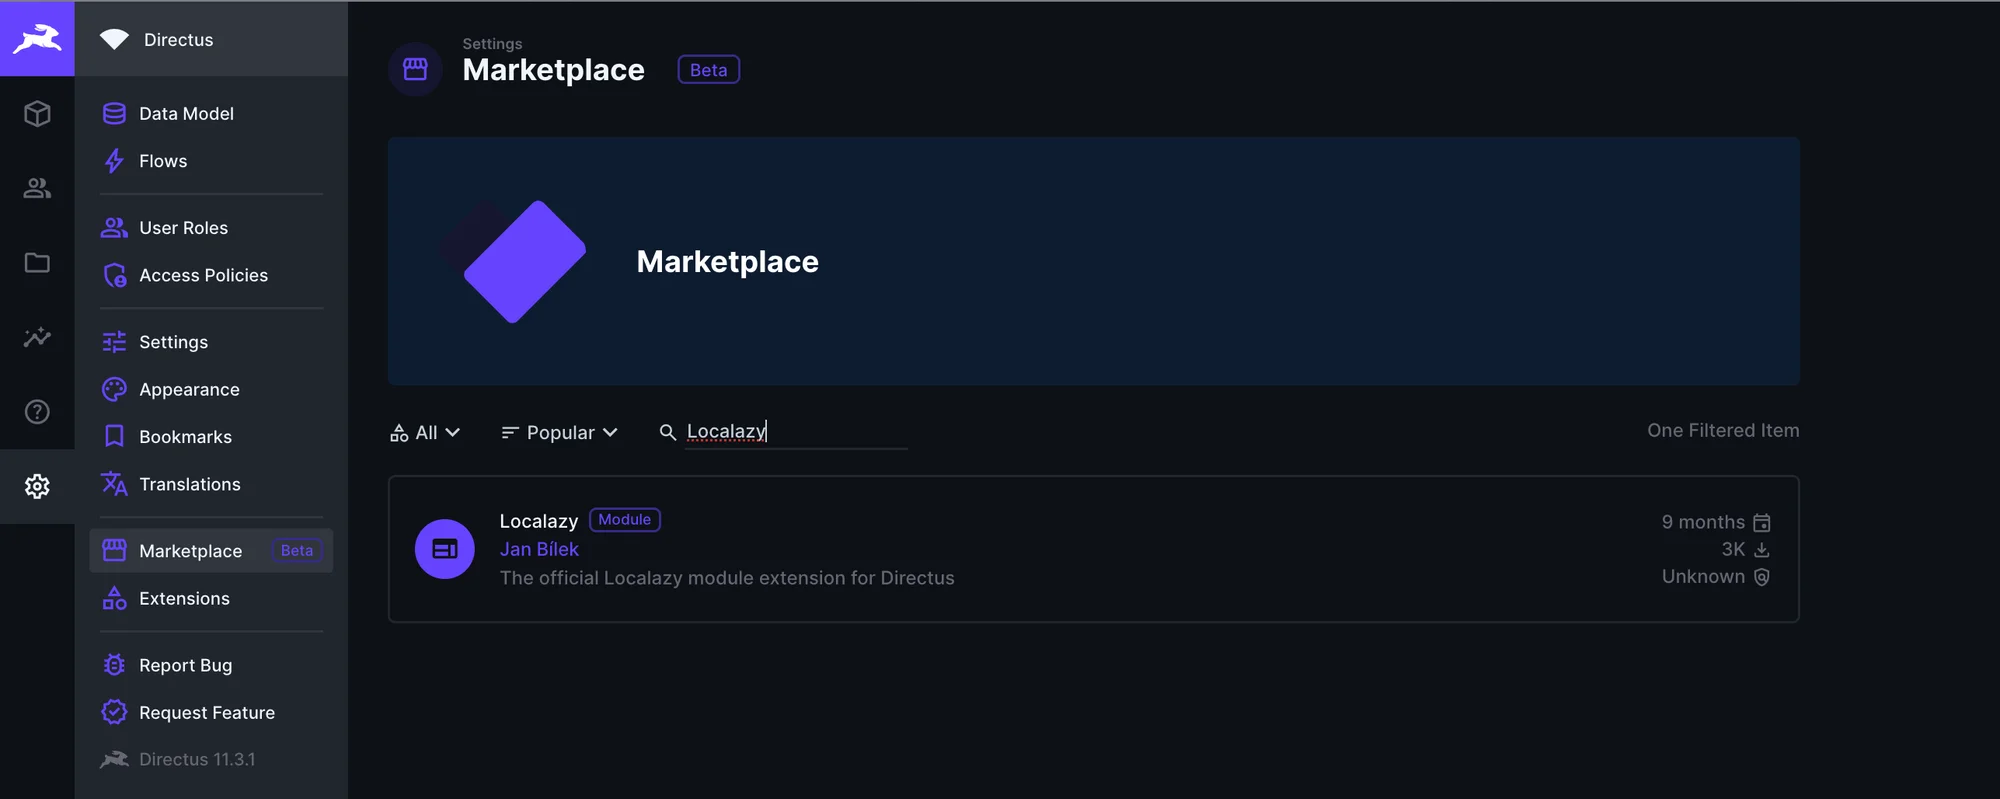Open the Popular sort dropdown
The width and height of the screenshot is (2000, 799).
click(560, 433)
